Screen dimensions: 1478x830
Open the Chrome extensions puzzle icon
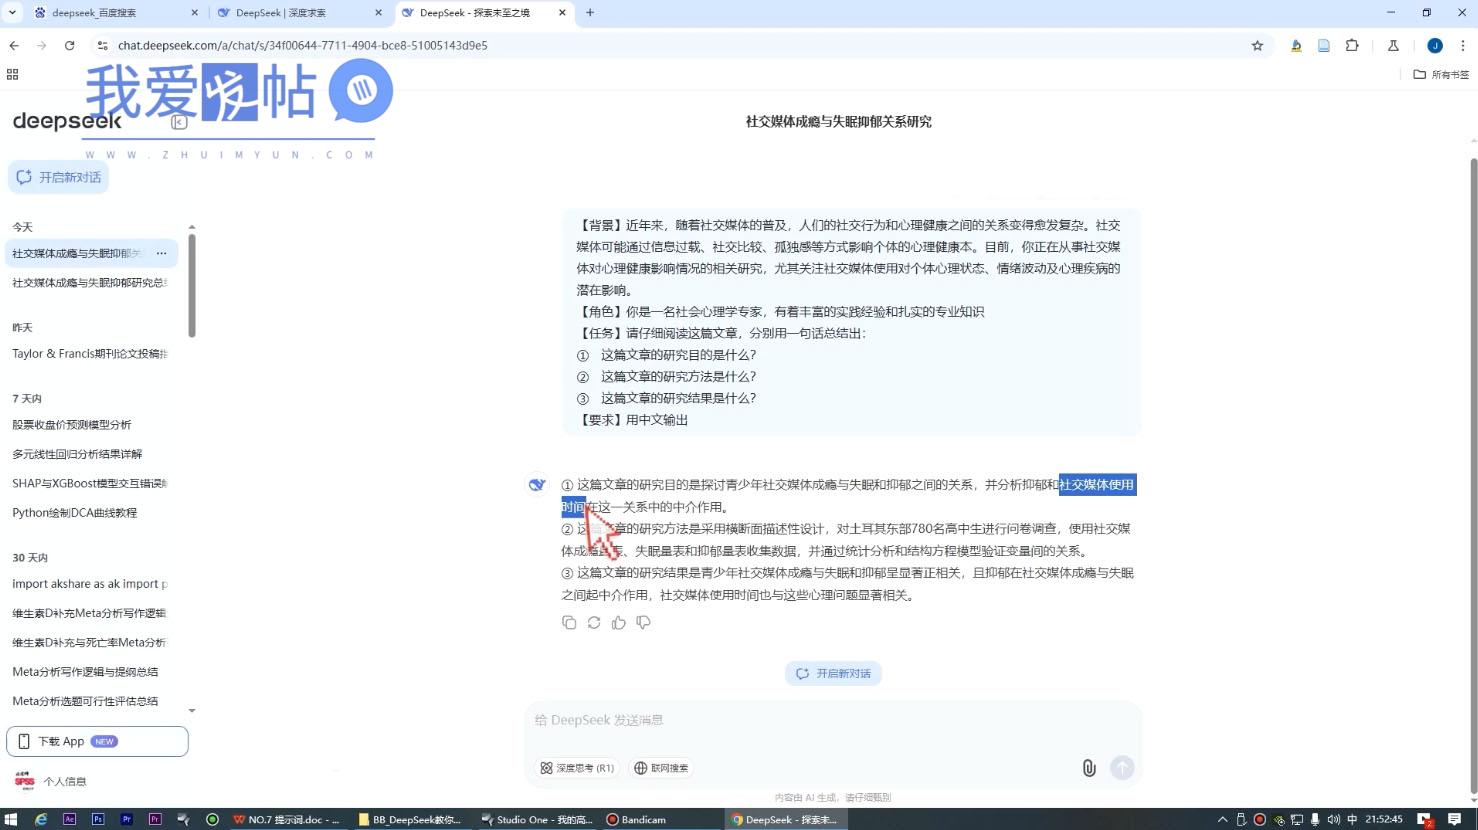click(x=1352, y=45)
